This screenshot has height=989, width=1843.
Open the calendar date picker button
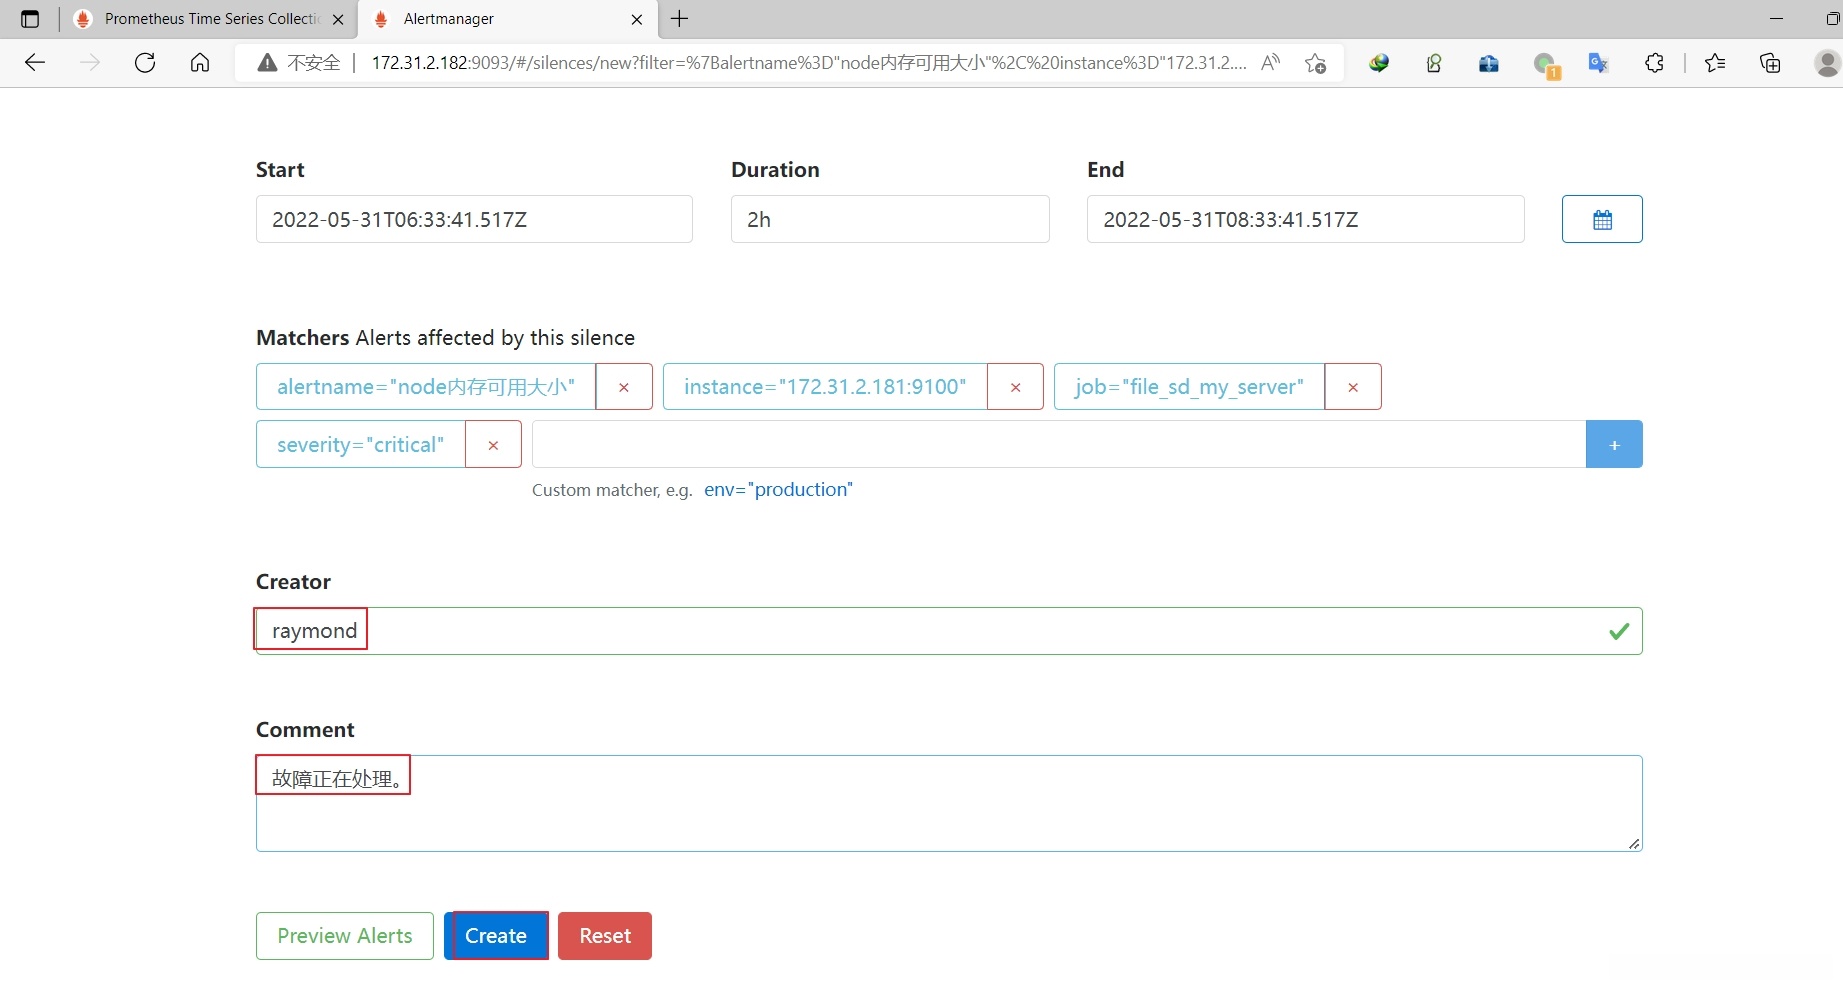[x=1602, y=219]
